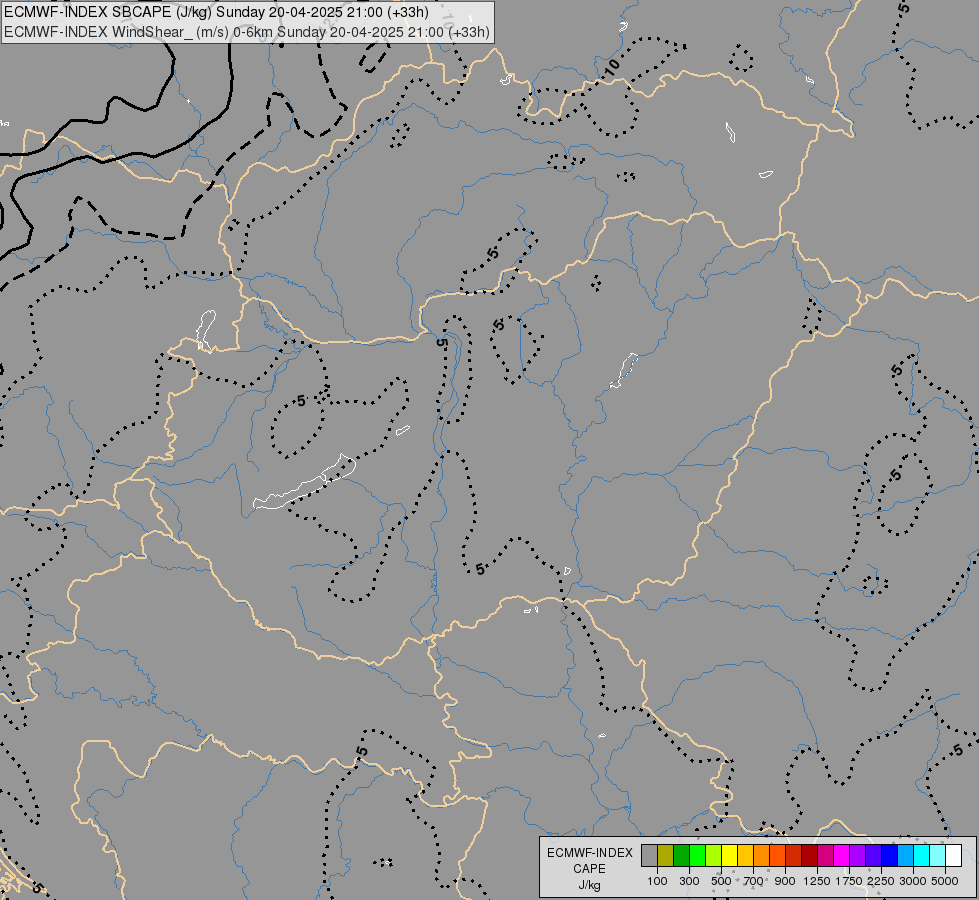
Task: Click the cyan legend swatch right of 3000
Action: tap(922, 855)
